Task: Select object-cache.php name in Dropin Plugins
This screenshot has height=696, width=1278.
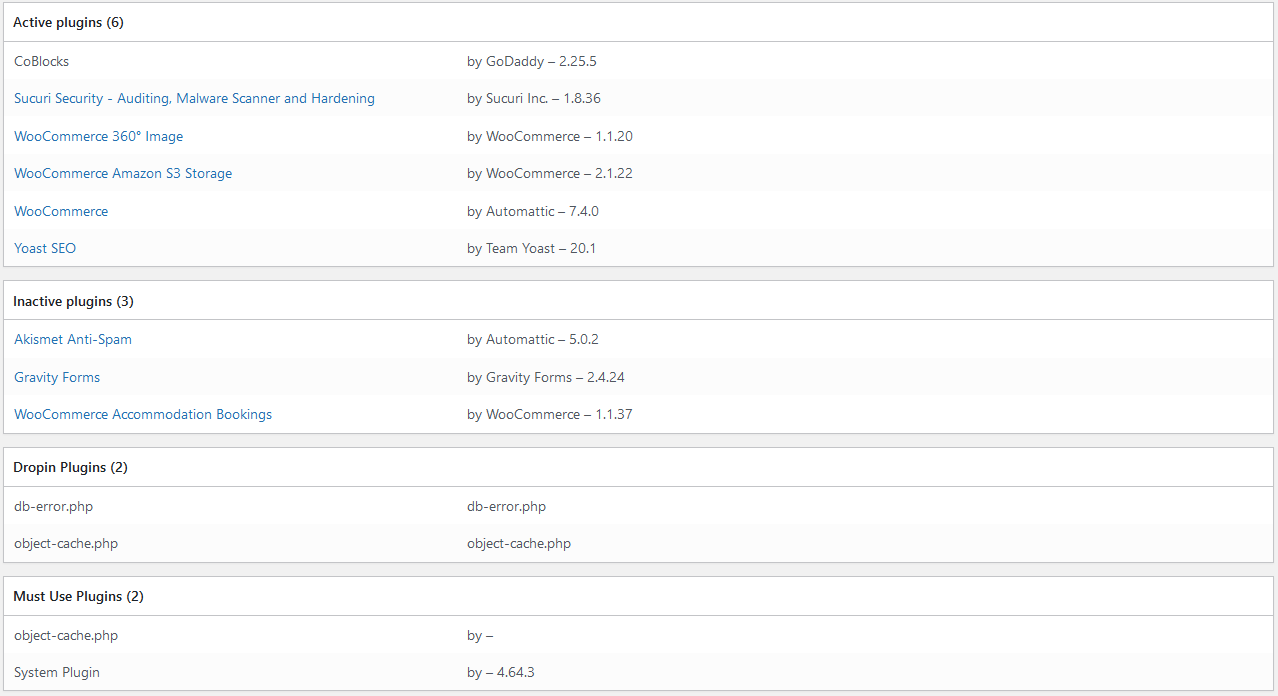Action: [x=66, y=544]
